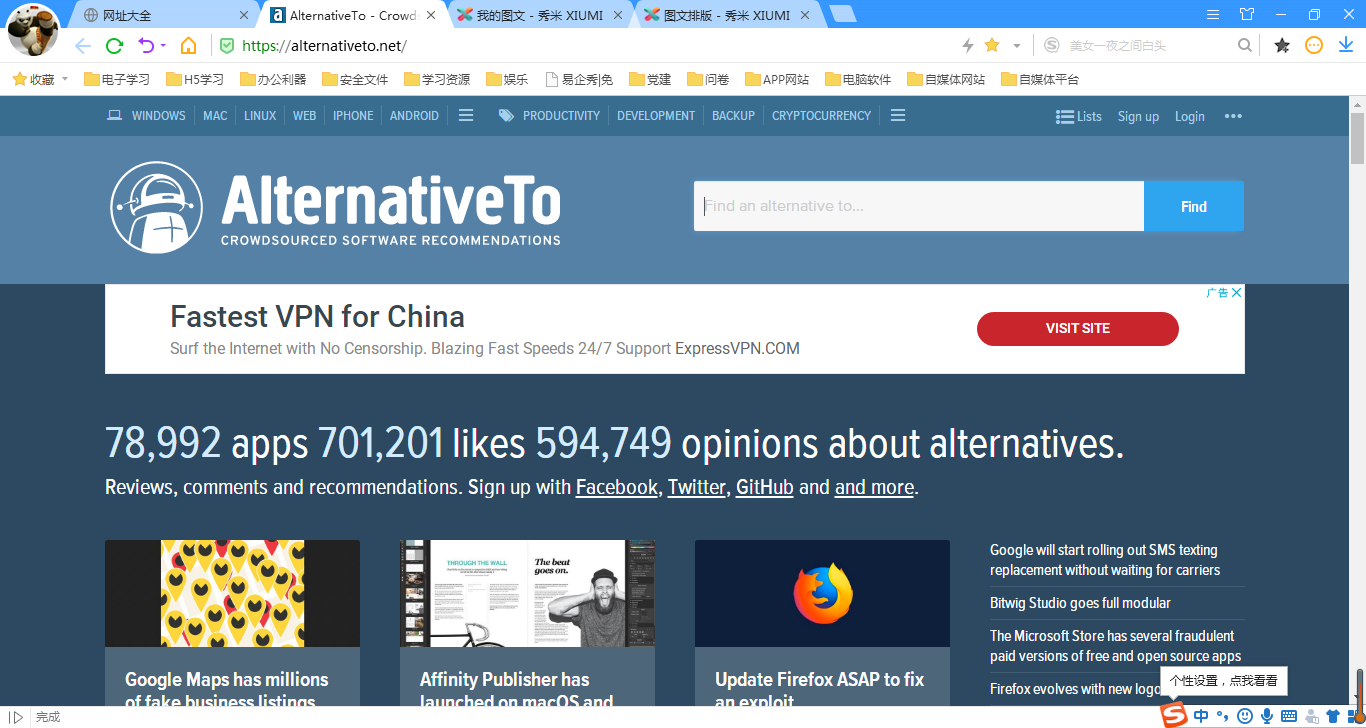Open the 办公利器 bookmark folder
The image size is (1366, 728).
click(x=273, y=79)
